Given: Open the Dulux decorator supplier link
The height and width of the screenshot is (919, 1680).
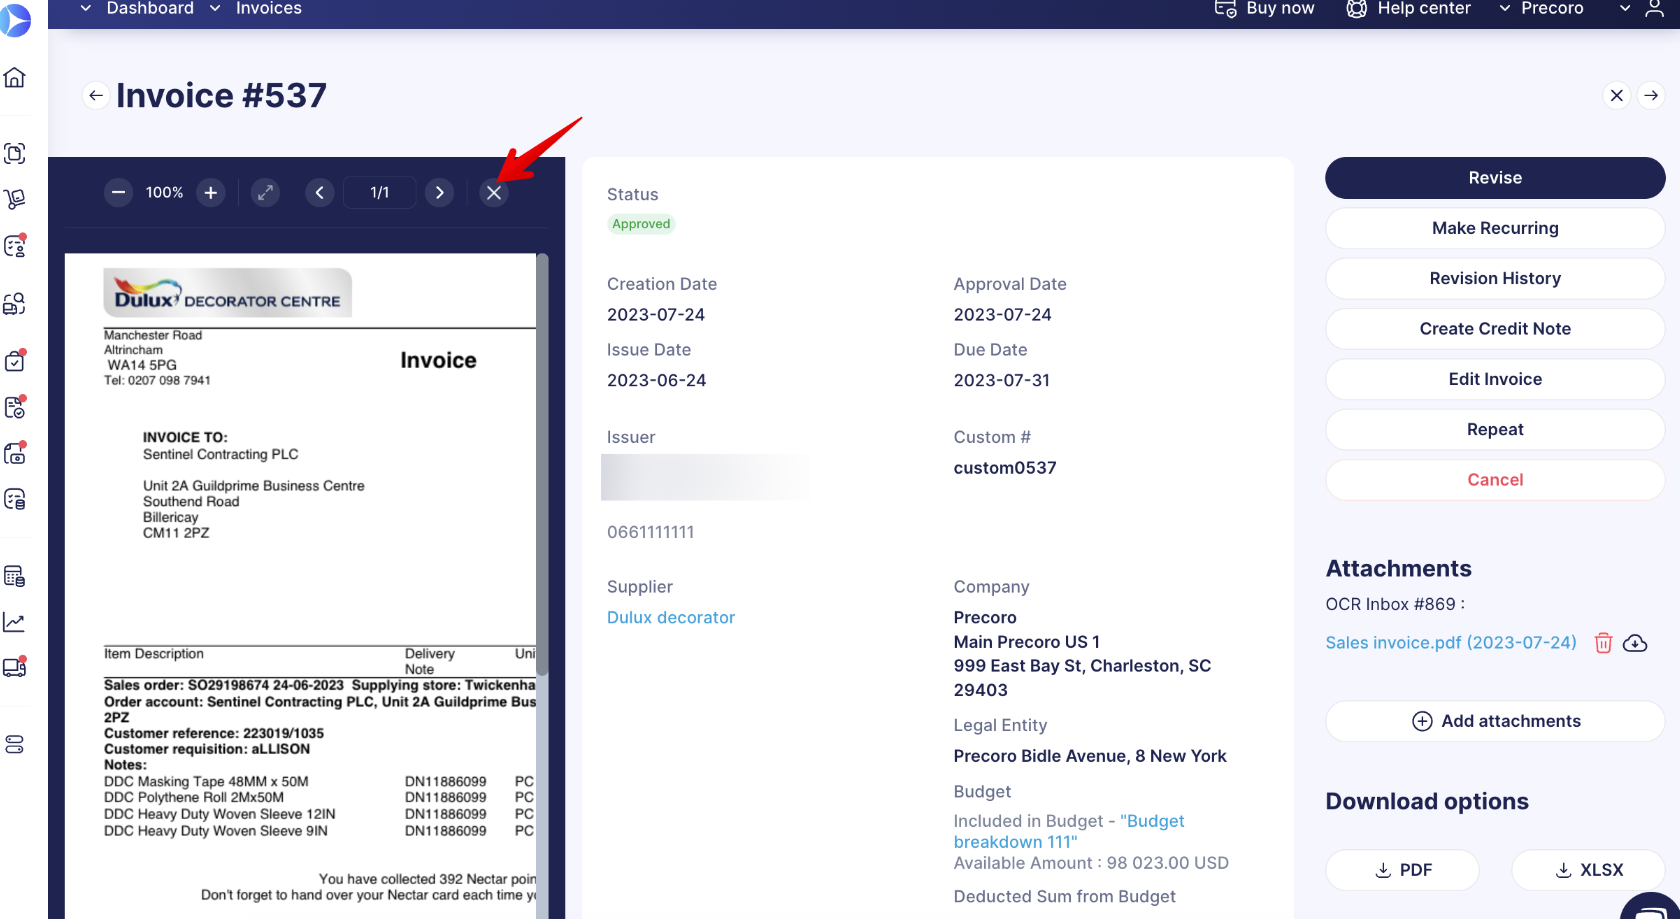Looking at the screenshot, I should (x=671, y=618).
